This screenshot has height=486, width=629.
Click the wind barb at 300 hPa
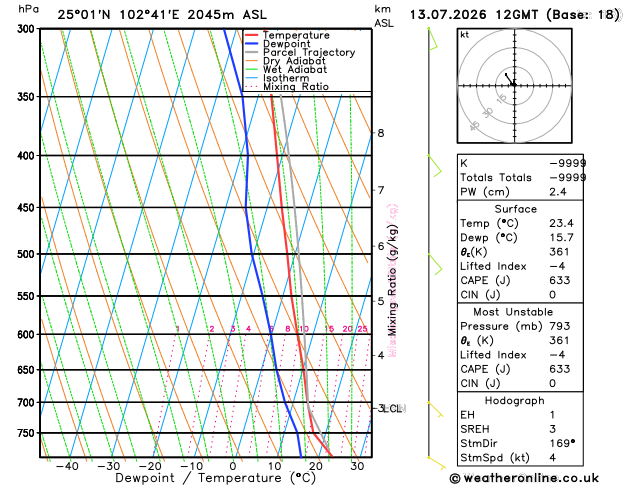coord(433,39)
